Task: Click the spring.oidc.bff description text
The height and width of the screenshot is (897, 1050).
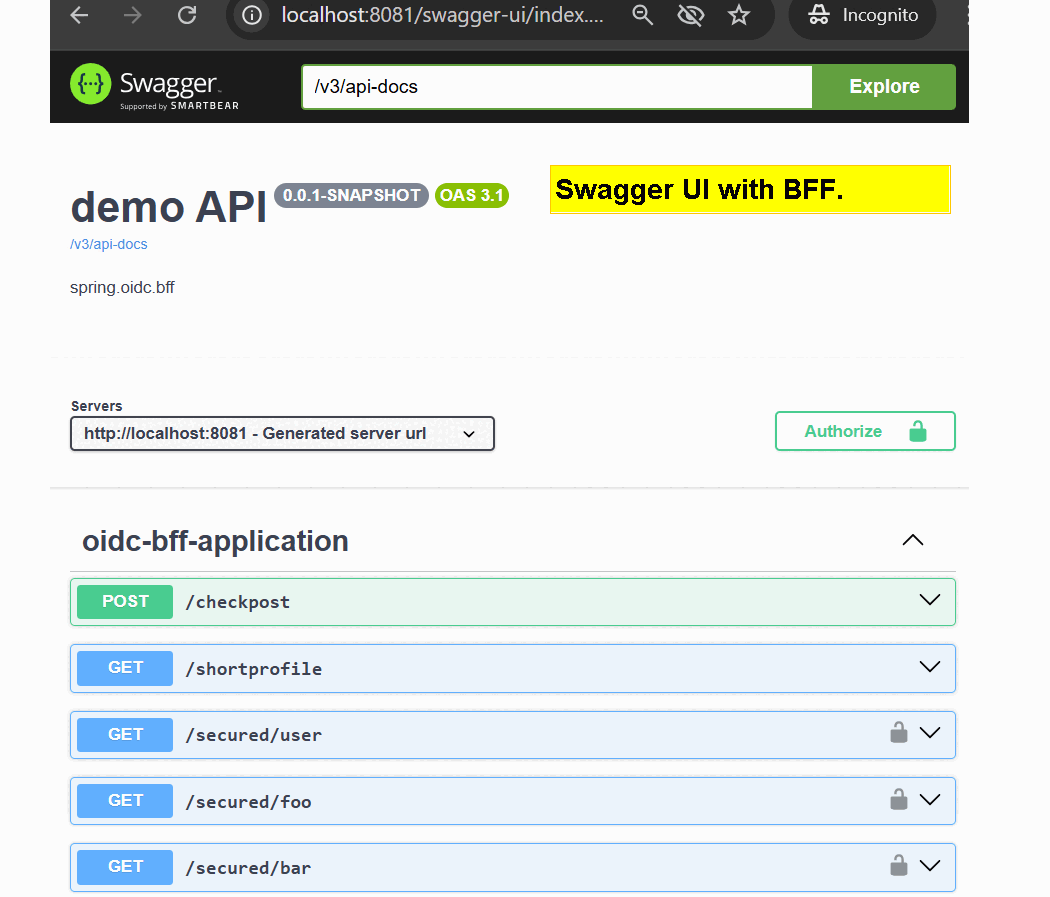Action: (122, 288)
